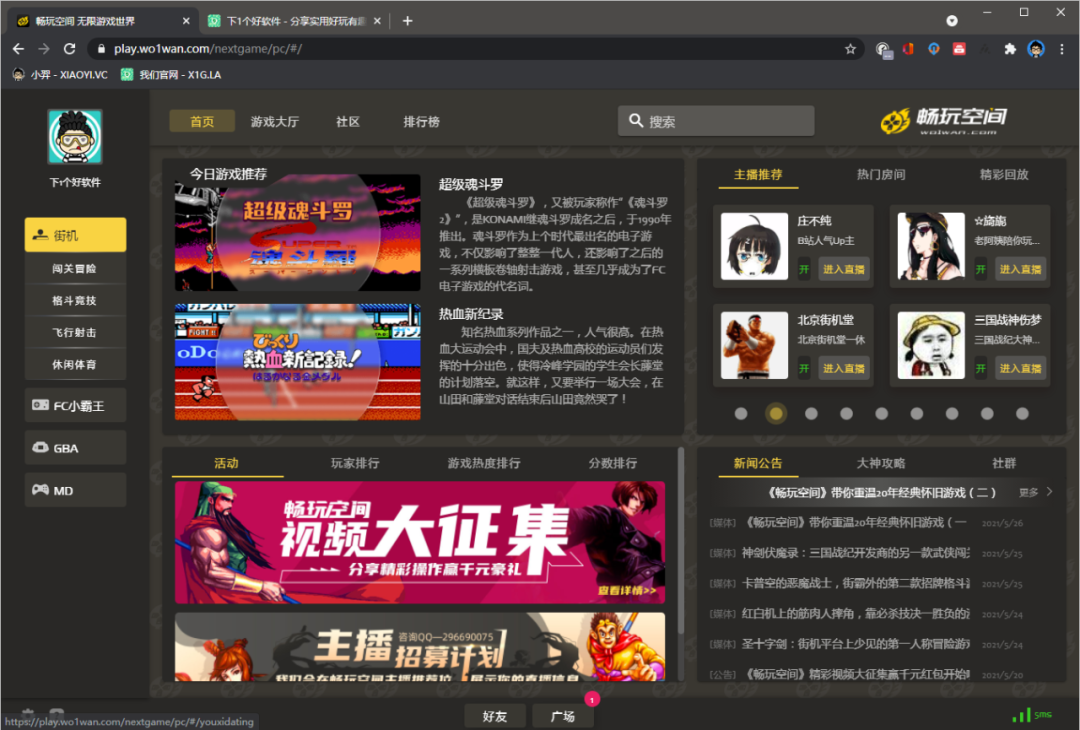The image size is (1080, 730).
Task: Switch to 精彩回放 tab
Action: coord(1004,174)
